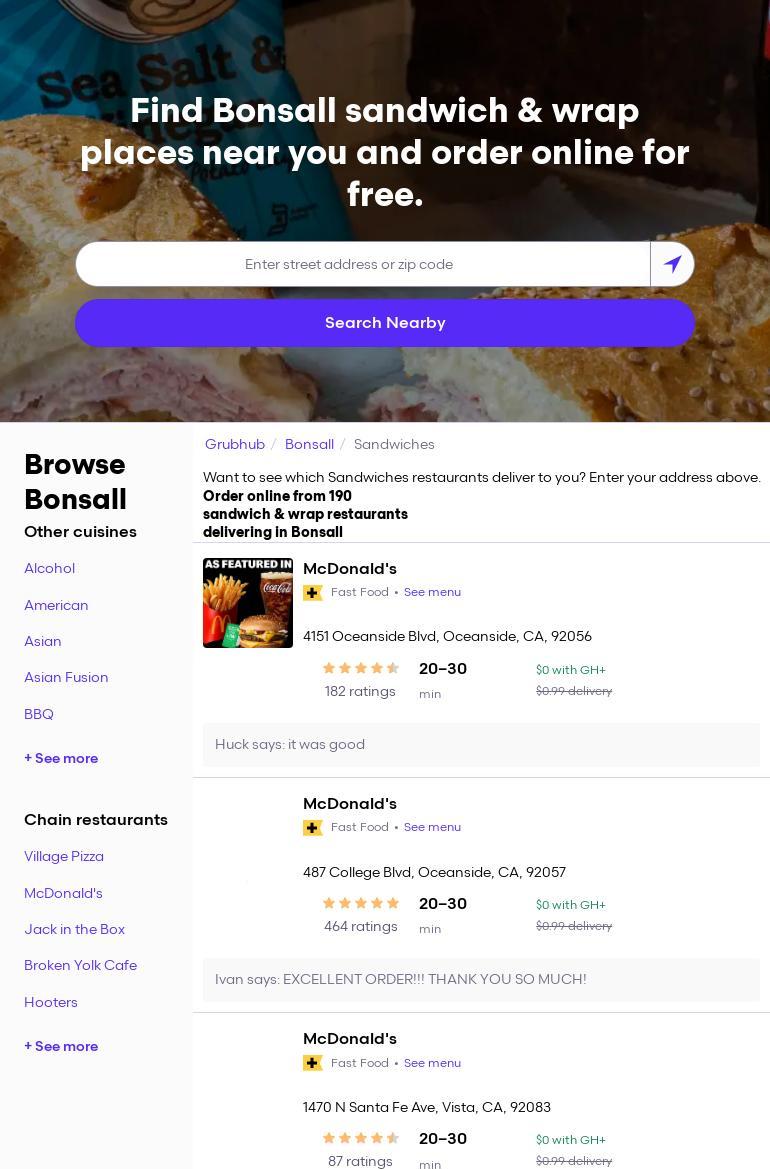
Task: Select Asian Fusion cuisine link
Action: pyautogui.click(x=66, y=677)
